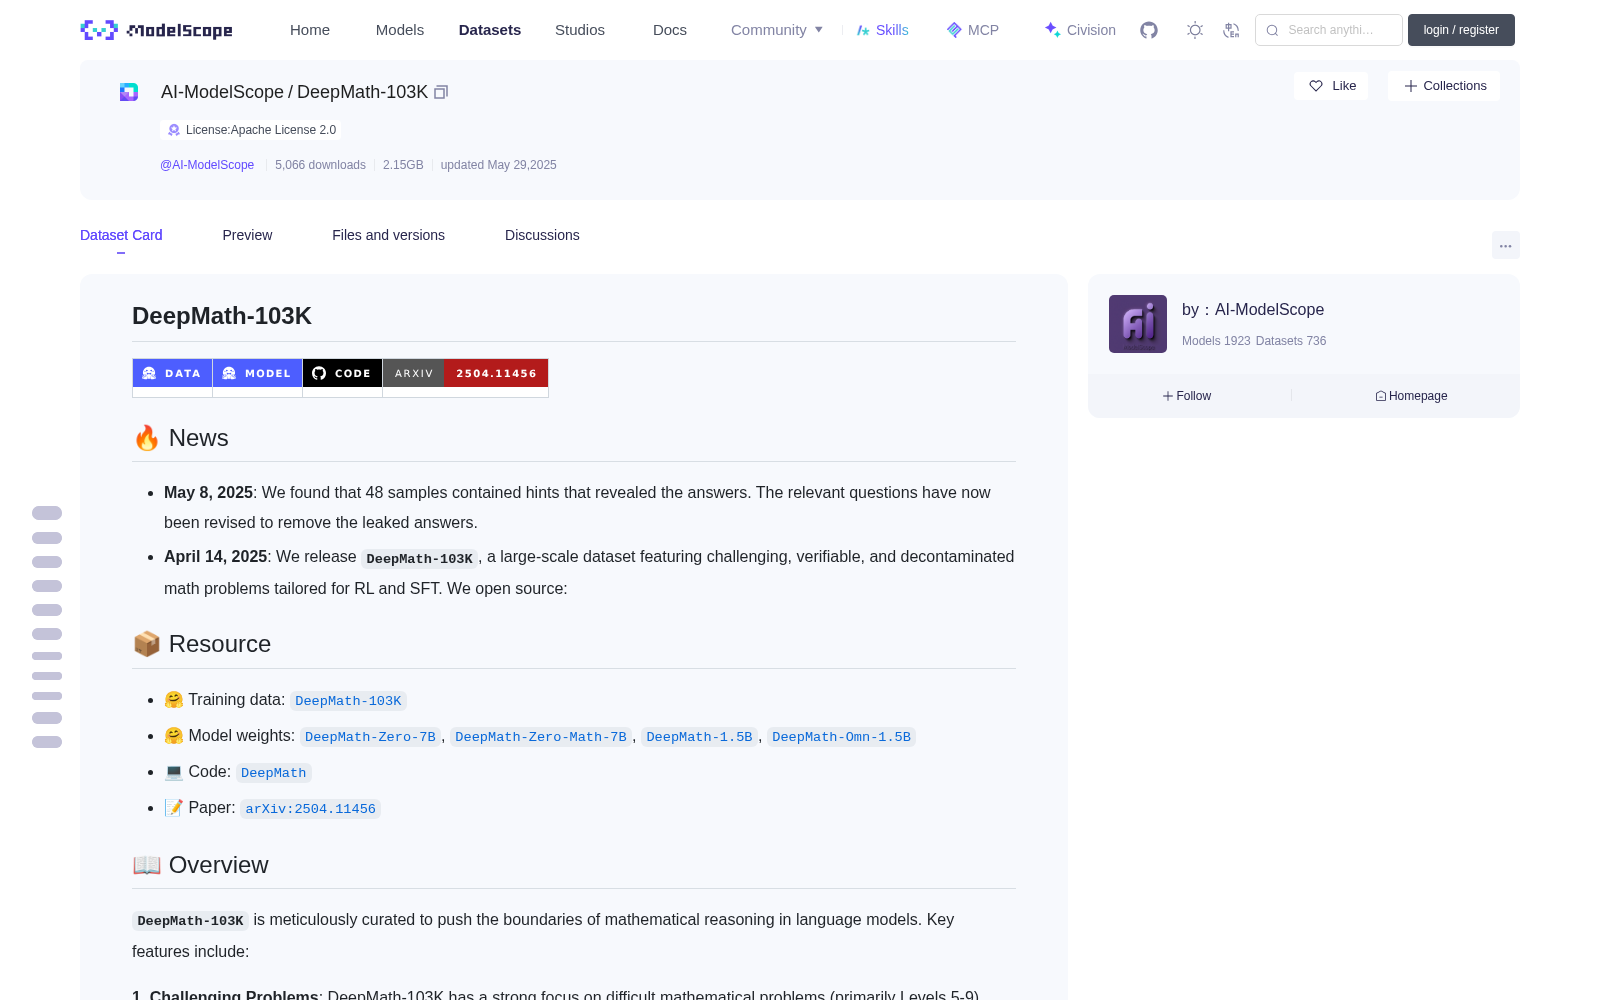Screen dimensions: 1600x1000
Task: Select the Dataset Card tab
Action: tap(121, 235)
